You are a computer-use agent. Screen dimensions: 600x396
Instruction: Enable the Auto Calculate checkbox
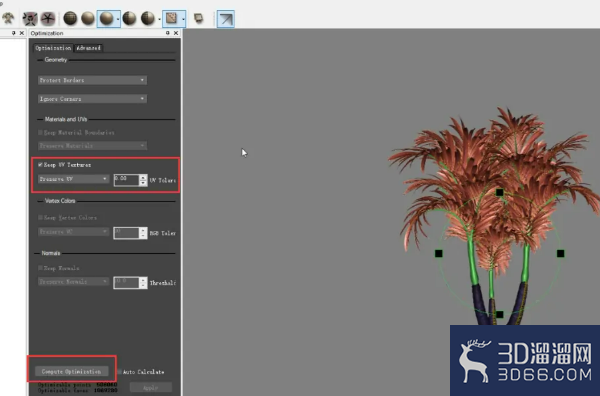click(x=119, y=372)
